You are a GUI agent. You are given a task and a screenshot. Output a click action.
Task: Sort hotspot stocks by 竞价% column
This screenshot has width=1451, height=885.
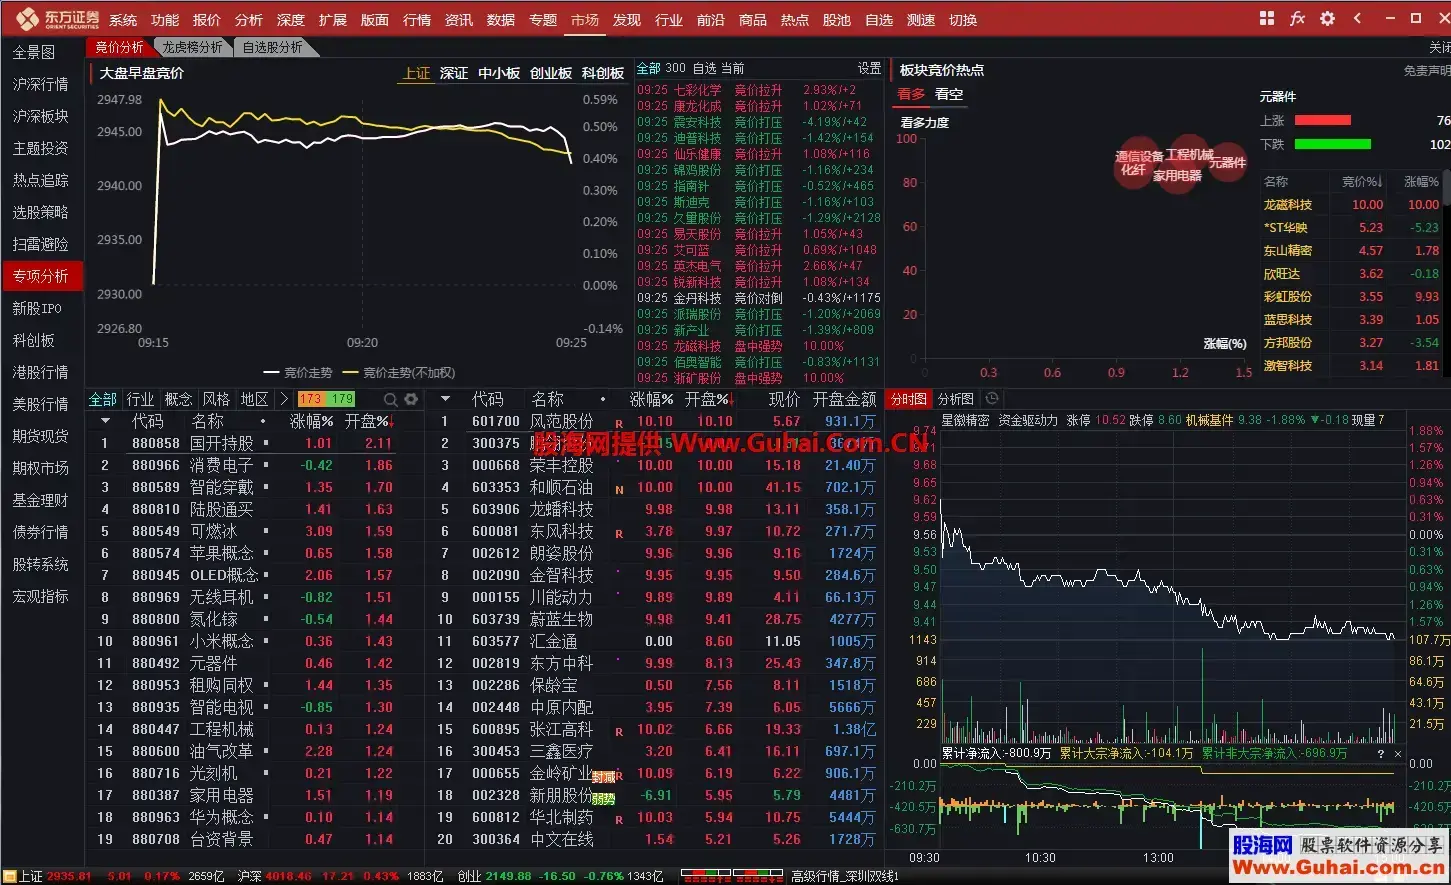coord(1362,182)
